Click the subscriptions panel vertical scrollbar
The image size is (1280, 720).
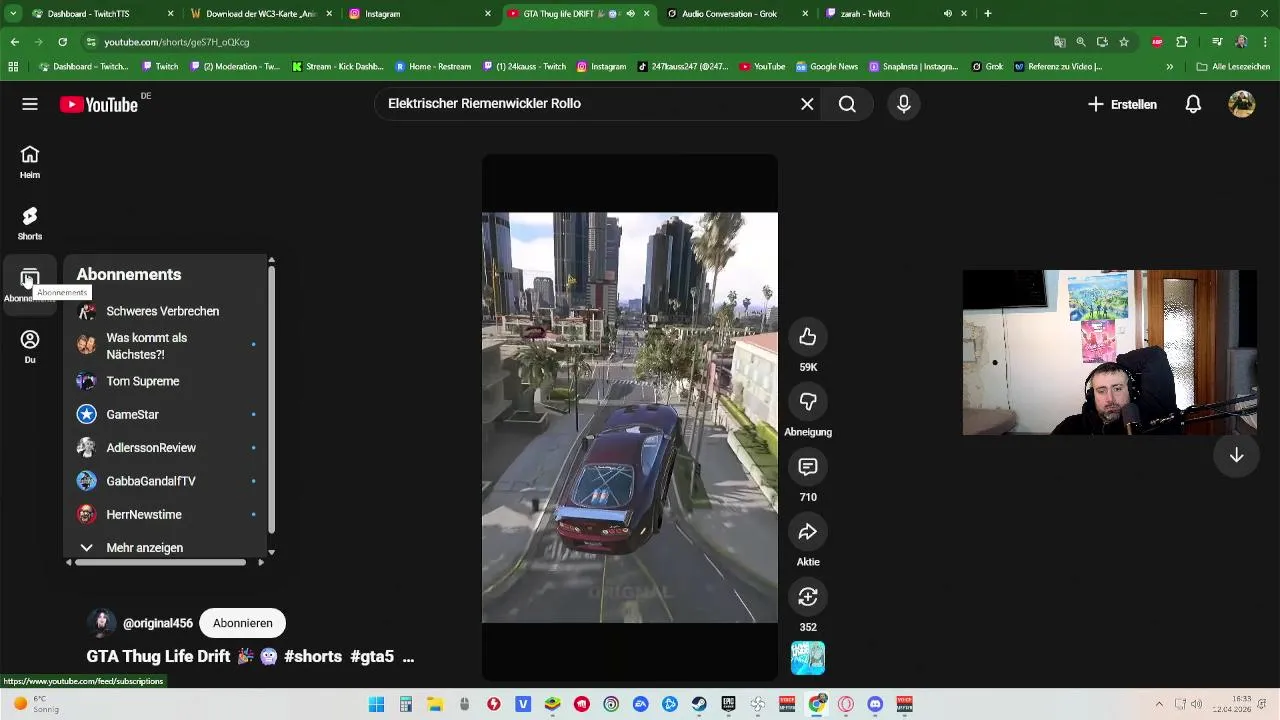coord(271,400)
